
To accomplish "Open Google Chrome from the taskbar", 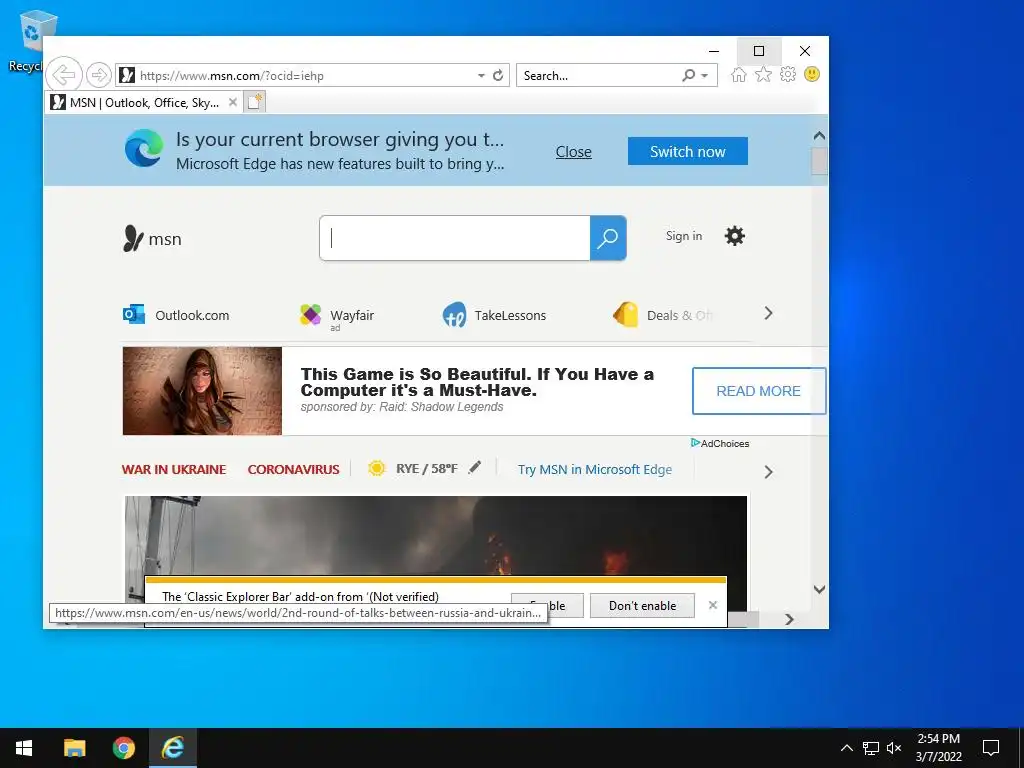I will click(x=123, y=748).
